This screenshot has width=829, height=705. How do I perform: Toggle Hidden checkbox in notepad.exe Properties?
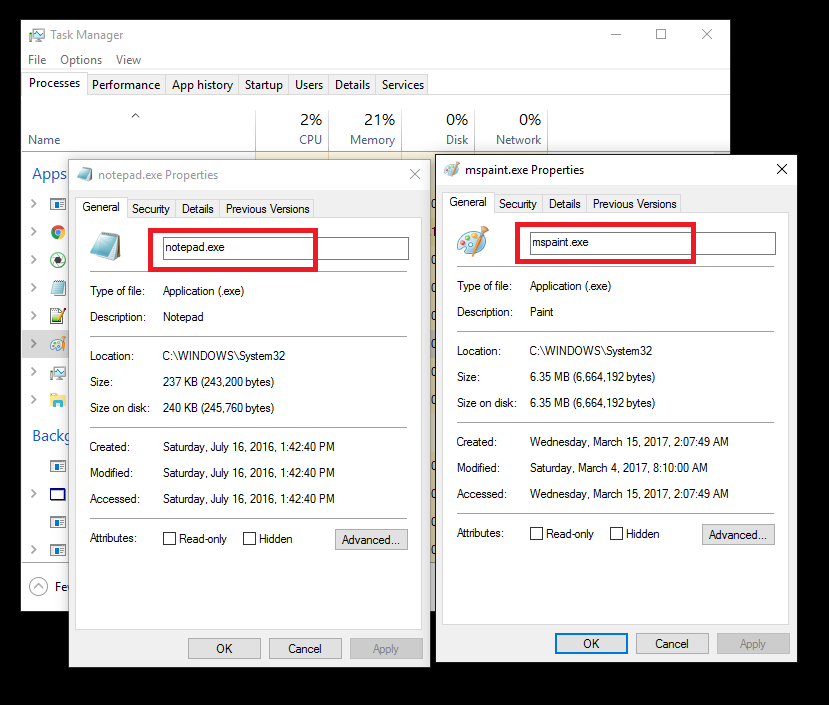point(249,538)
